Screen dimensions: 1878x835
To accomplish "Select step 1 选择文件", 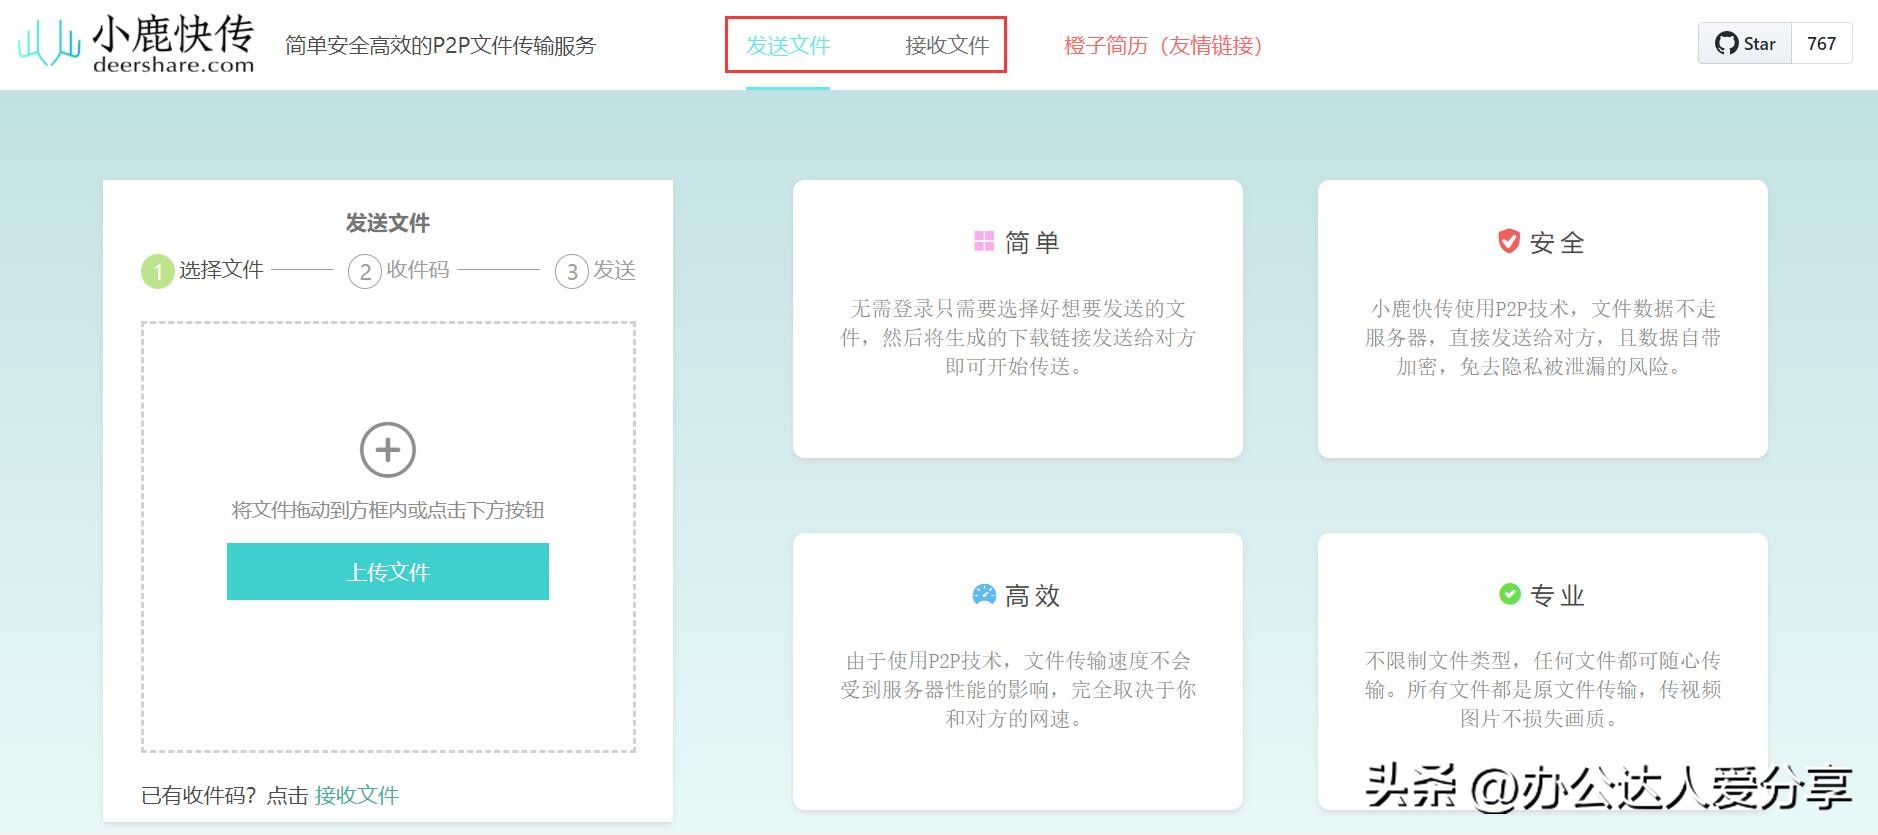I will pyautogui.click(x=202, y=270).
